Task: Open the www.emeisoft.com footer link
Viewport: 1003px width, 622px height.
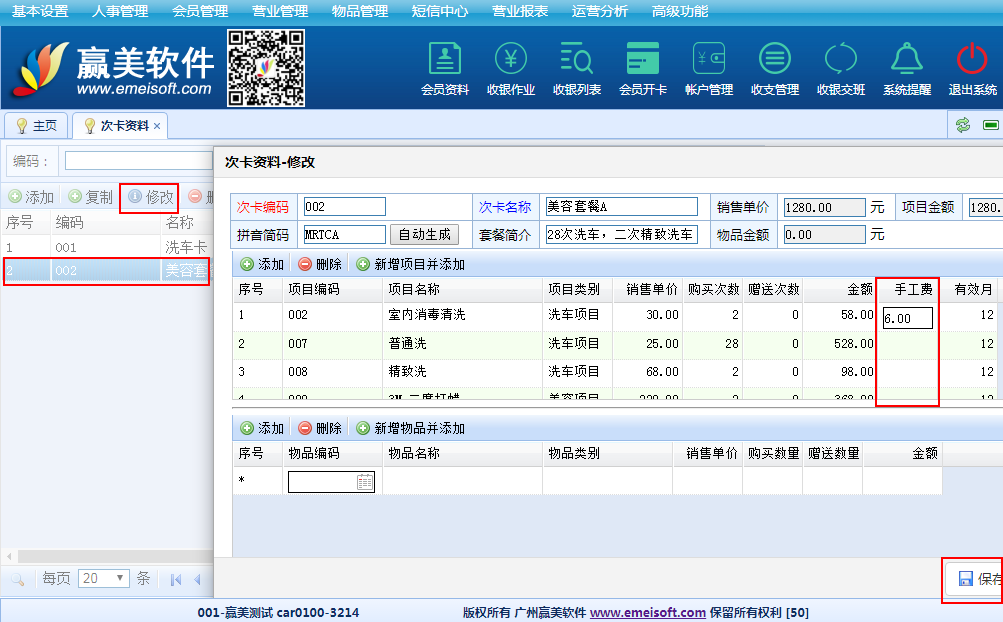Action: click(647, 612)
